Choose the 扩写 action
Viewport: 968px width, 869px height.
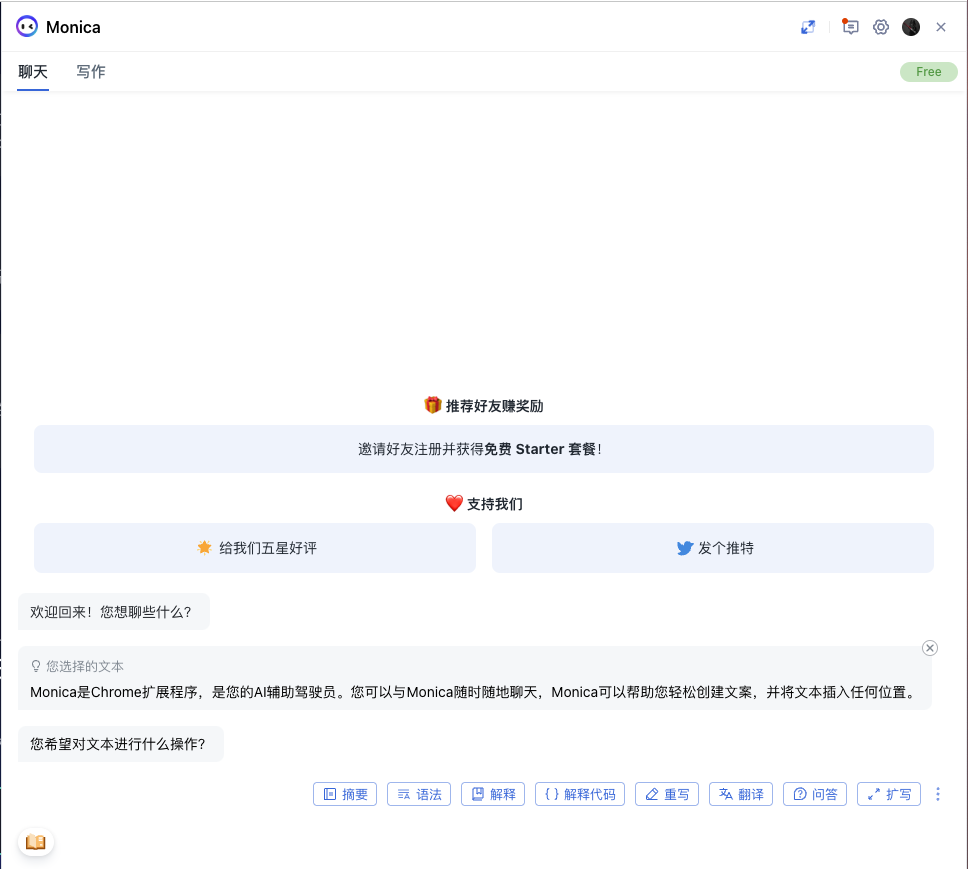tap(889, 794)
